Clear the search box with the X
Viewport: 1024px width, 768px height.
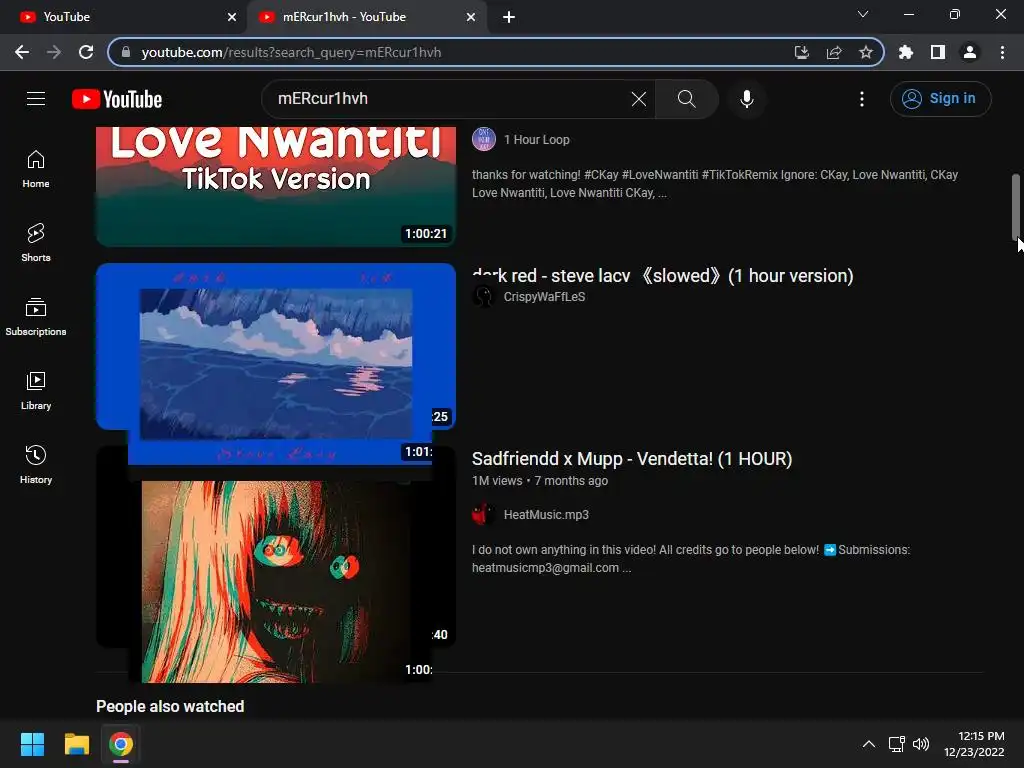coord(639,99)
